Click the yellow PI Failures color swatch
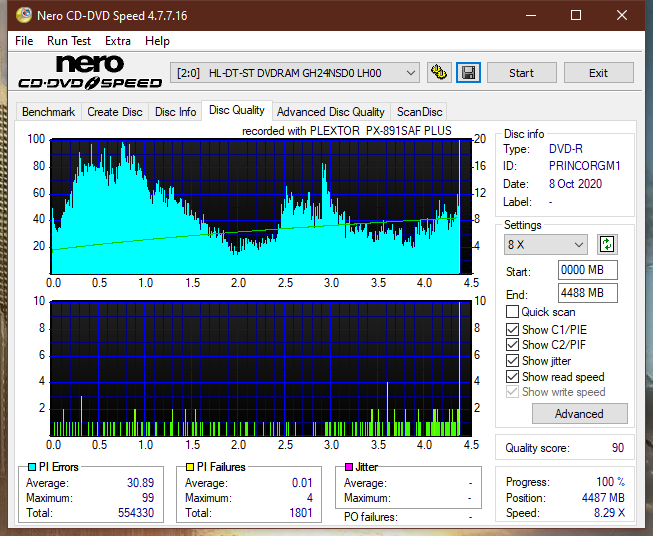 [190, 467]
